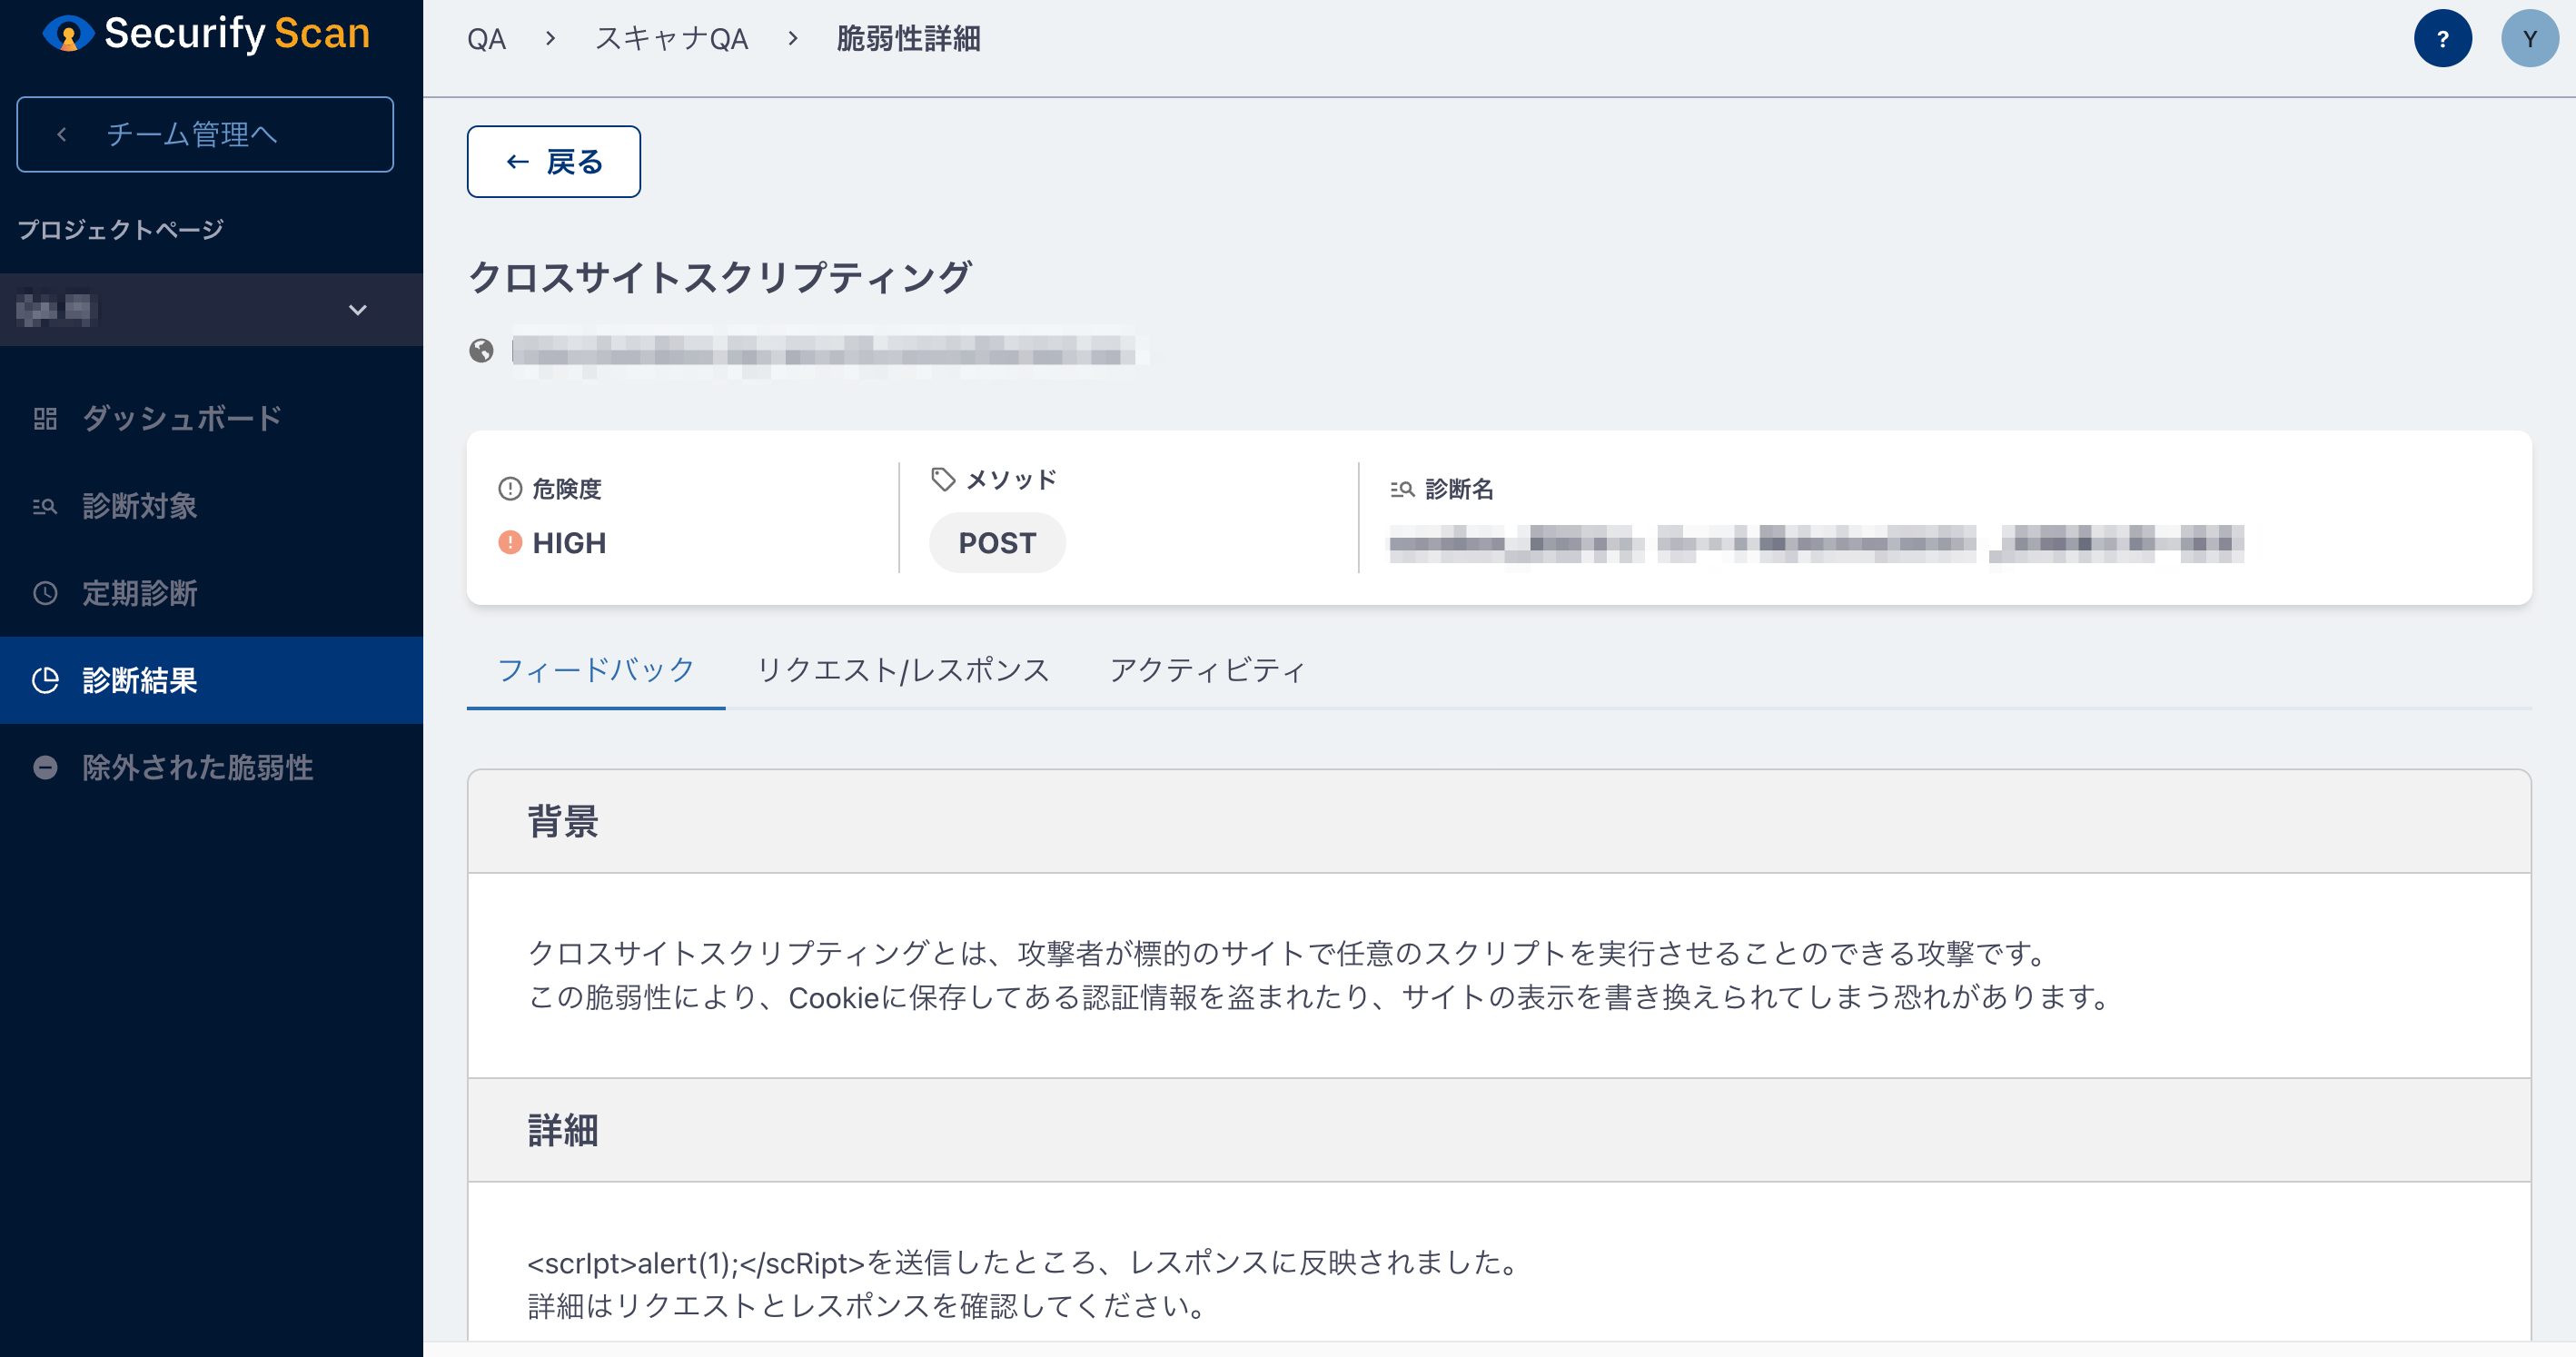Open スキャナQA breadcrumb link
The width and height of the screenshot is (2576, 1357).
[671, 39]
